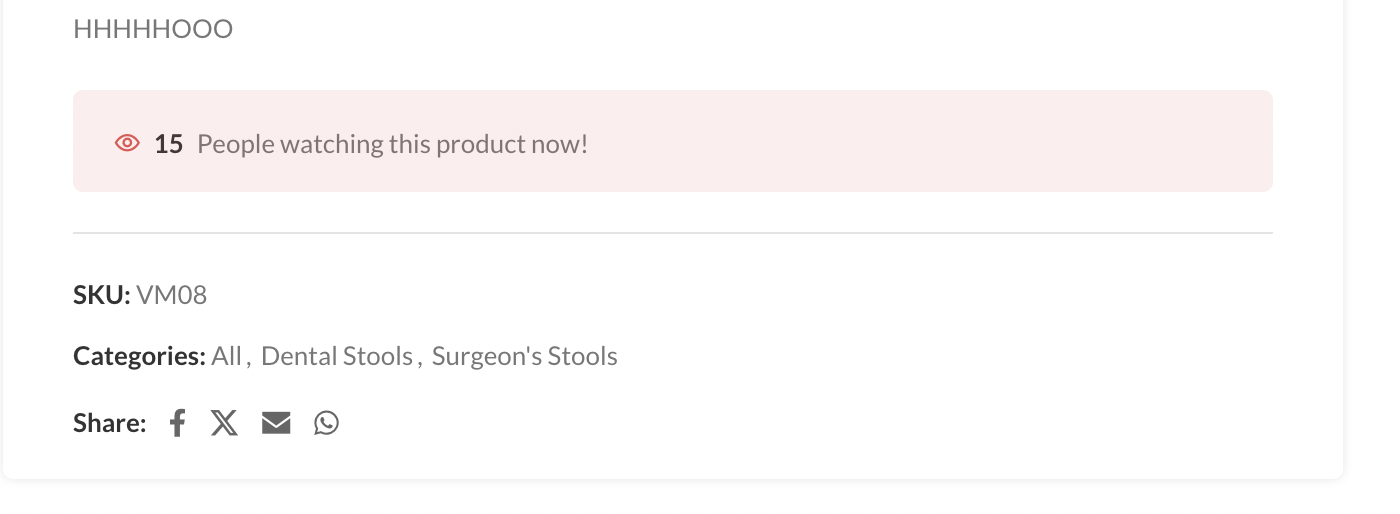Viewport: 1400px width, 514px height.
Task: Share this product via the envelope email icon
Action: 276,423
